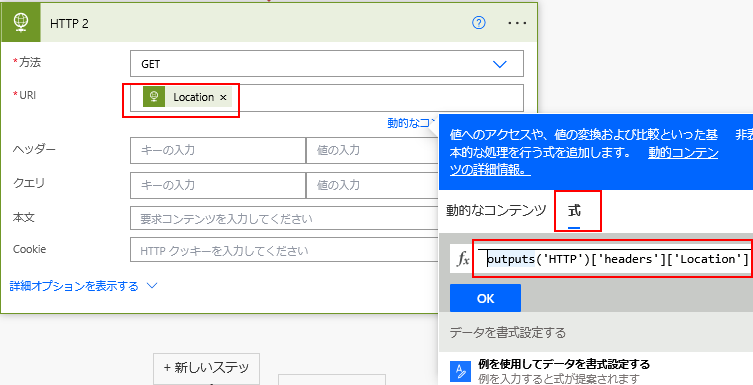Screen dimensions: 753x385
Task: Click the データを書式設定する section header
Action: [x=508, y=332]
